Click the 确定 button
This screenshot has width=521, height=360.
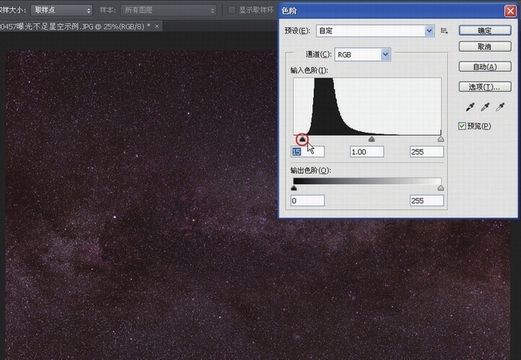485,30
